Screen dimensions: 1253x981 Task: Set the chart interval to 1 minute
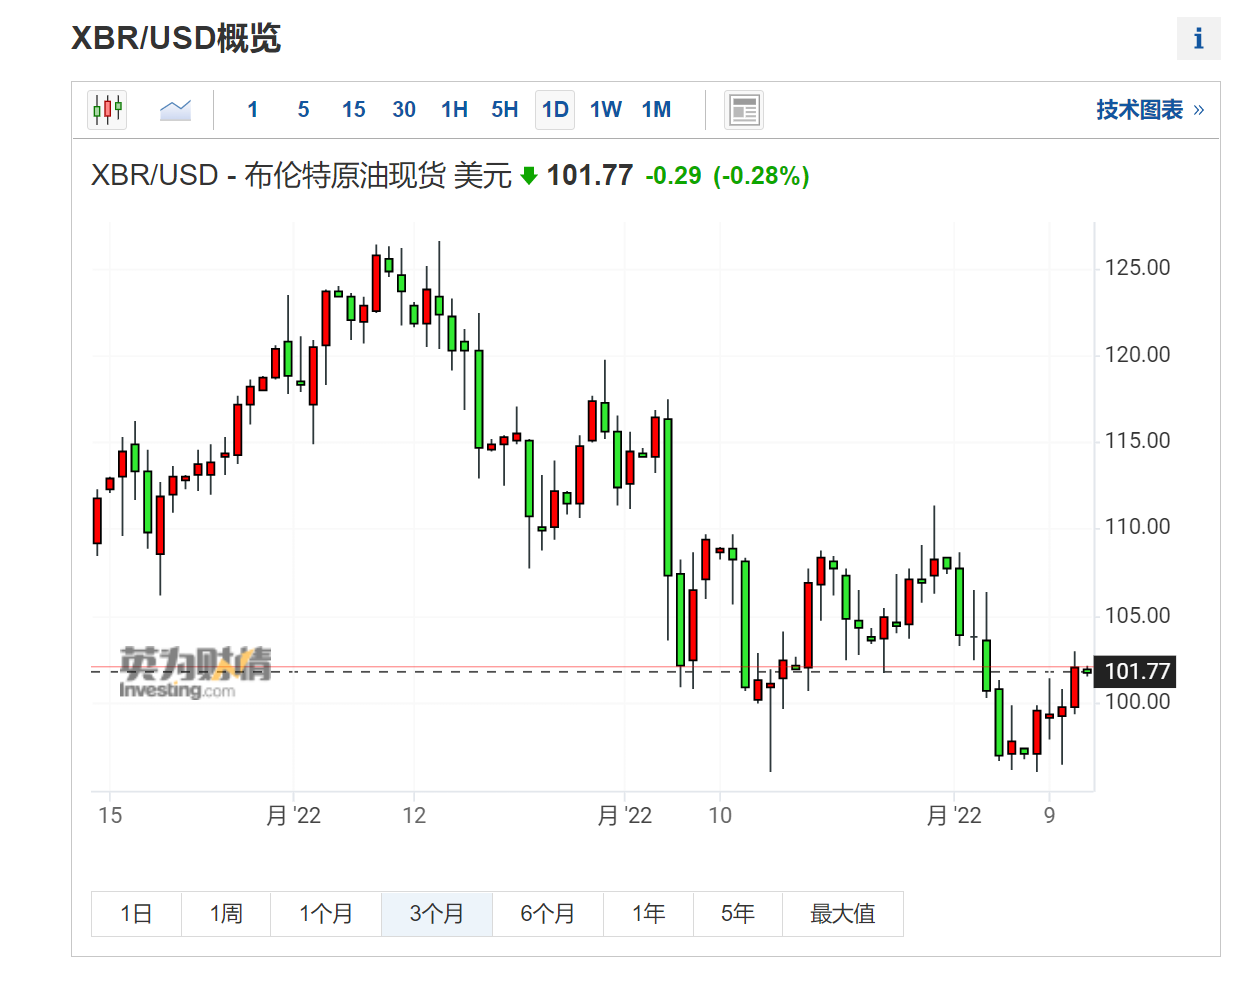[x=253, y=110]
